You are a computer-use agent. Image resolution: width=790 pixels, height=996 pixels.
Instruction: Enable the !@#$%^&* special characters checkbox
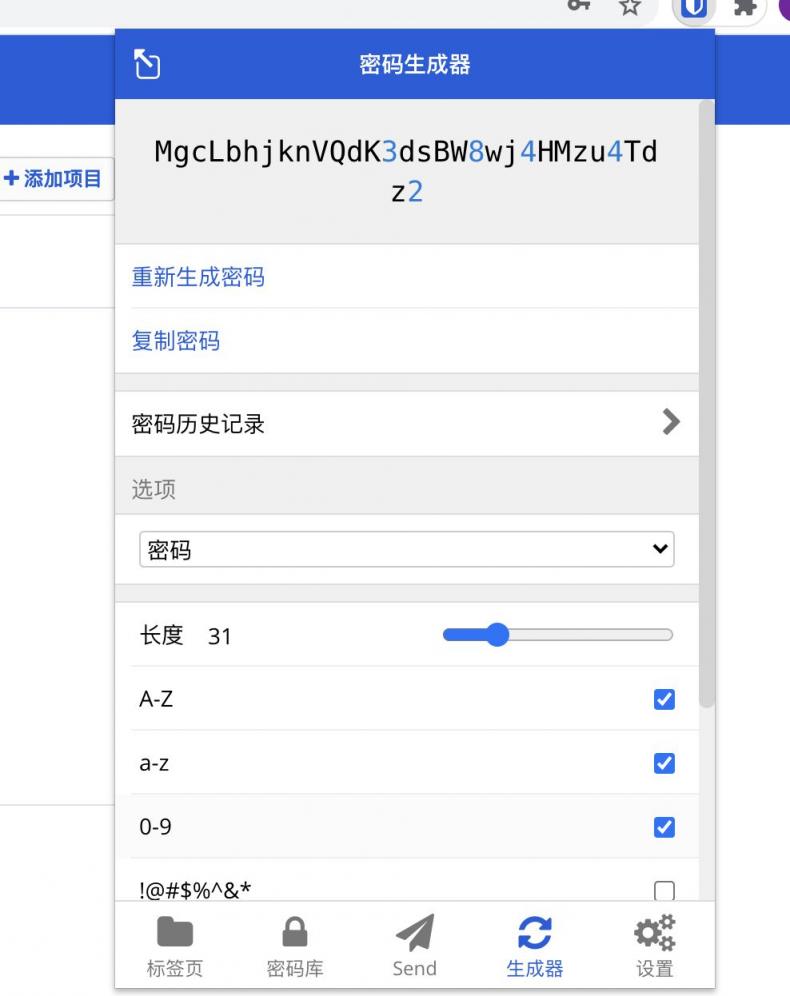coord(664,890)
